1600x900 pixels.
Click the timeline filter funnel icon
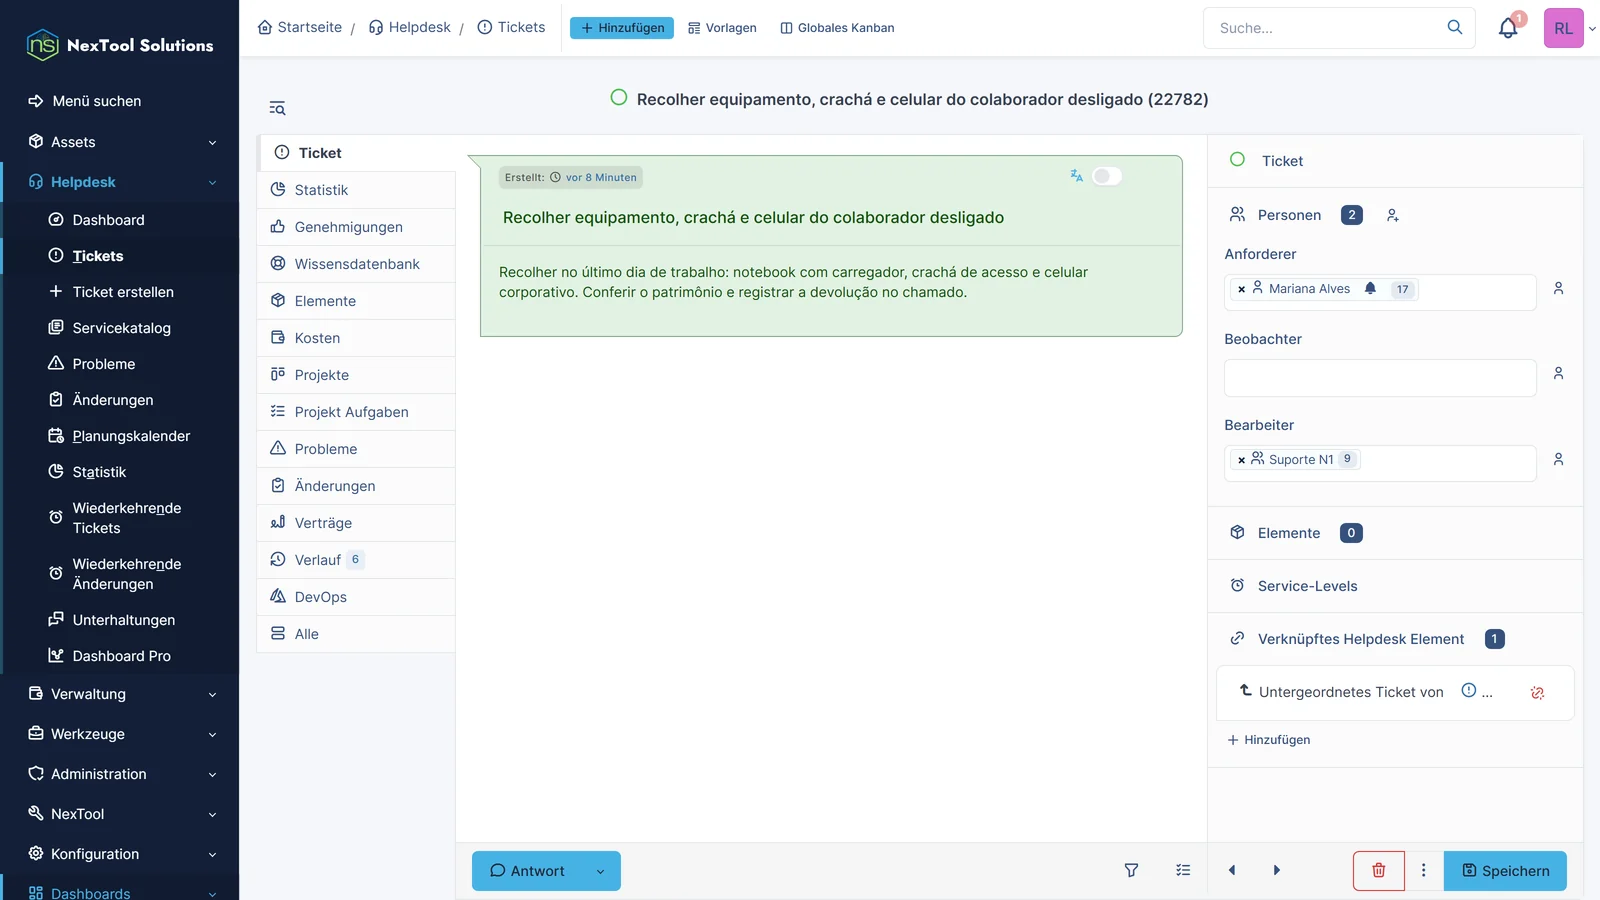1131,870
